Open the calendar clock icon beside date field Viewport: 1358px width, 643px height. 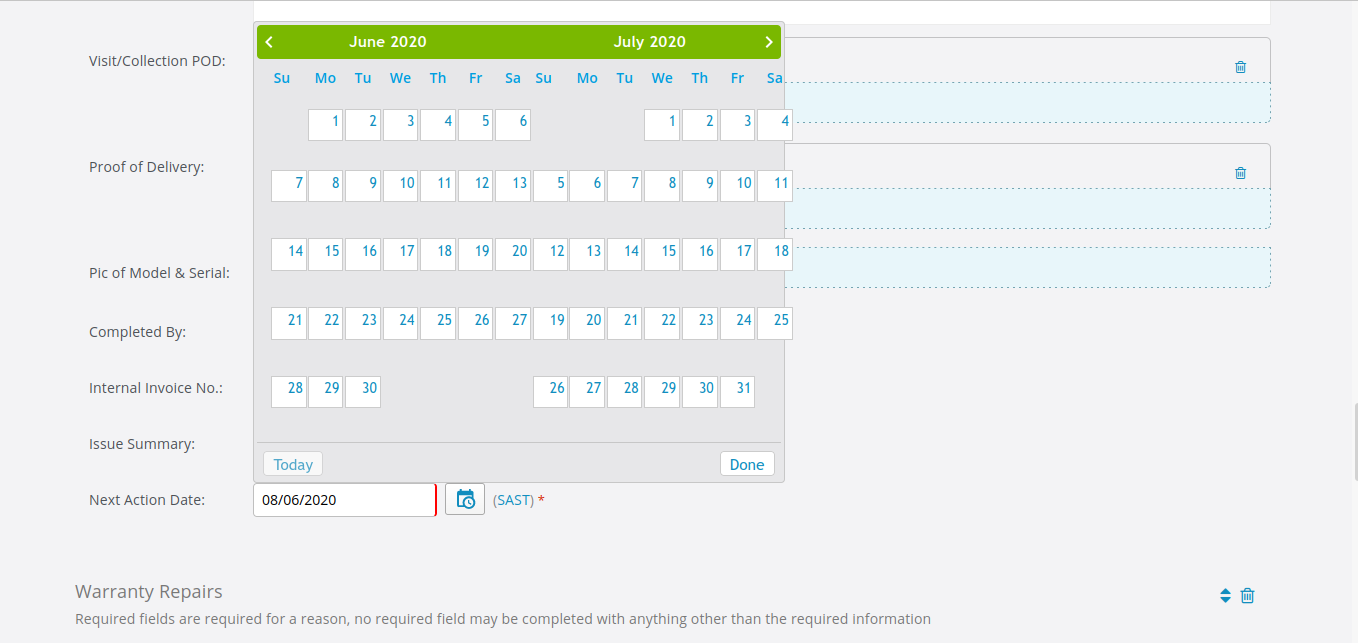[465, 499]
